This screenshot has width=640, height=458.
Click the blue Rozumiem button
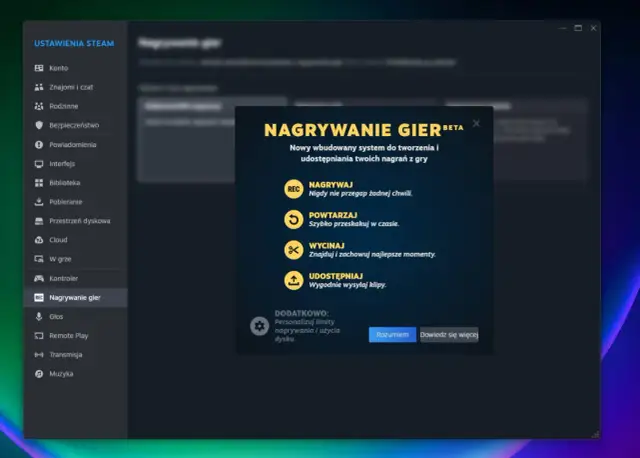pyautogui.click(x=392, y=335)
